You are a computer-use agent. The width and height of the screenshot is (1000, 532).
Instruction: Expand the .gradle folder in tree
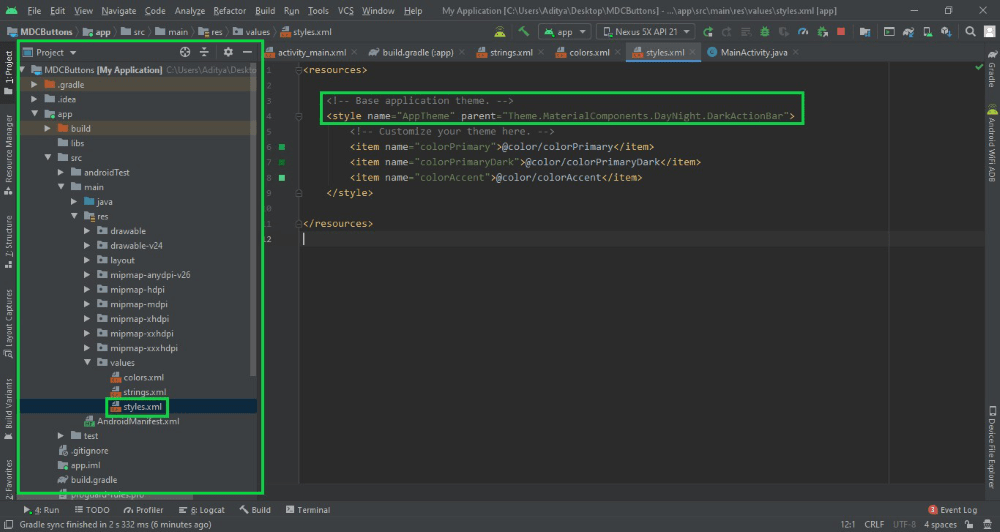pos(35,85)
